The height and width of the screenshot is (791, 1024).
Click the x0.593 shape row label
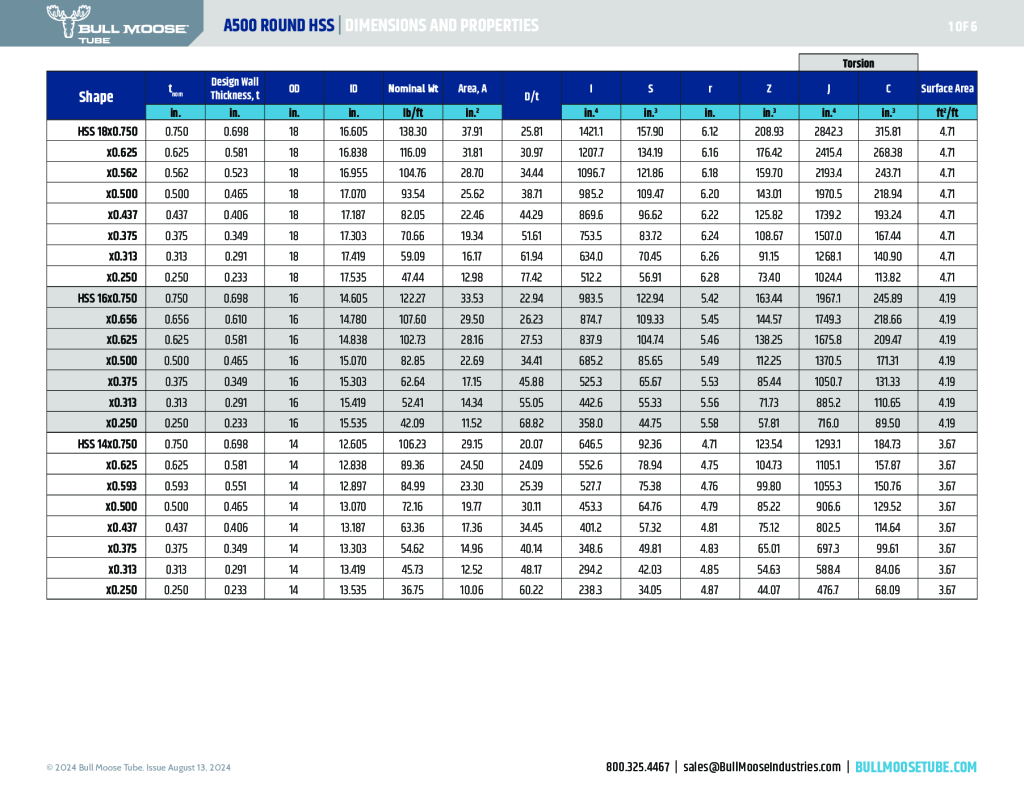[x=122, y=486]
